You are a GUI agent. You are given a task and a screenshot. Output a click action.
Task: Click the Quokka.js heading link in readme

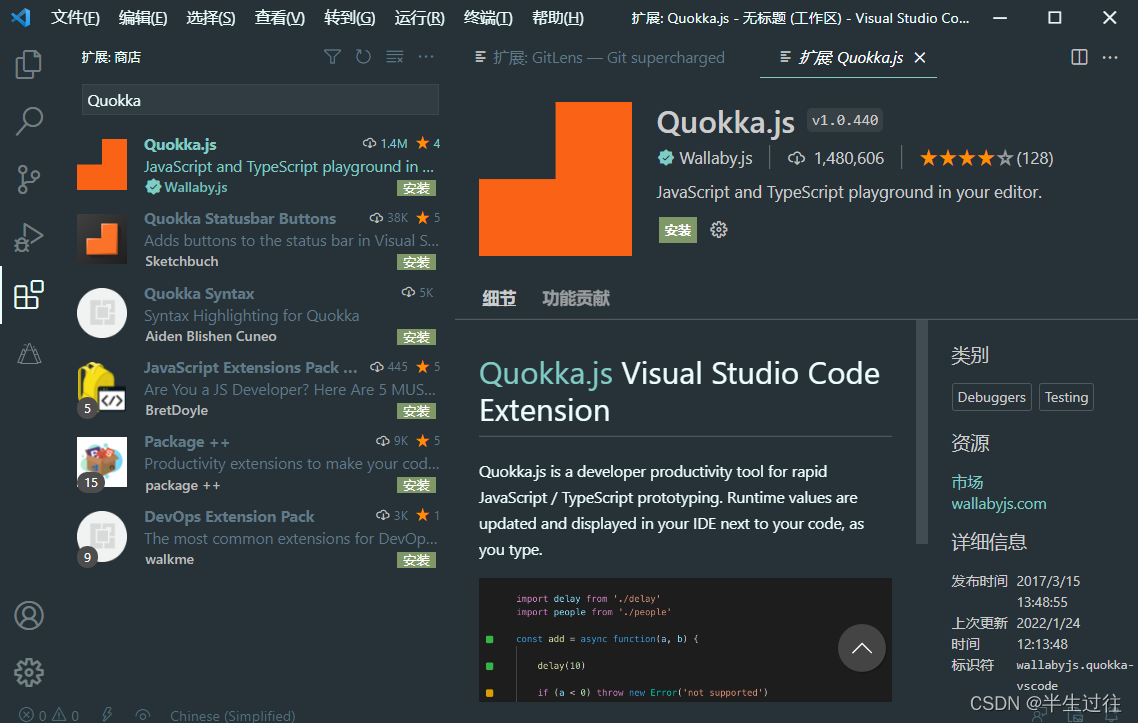546,373
